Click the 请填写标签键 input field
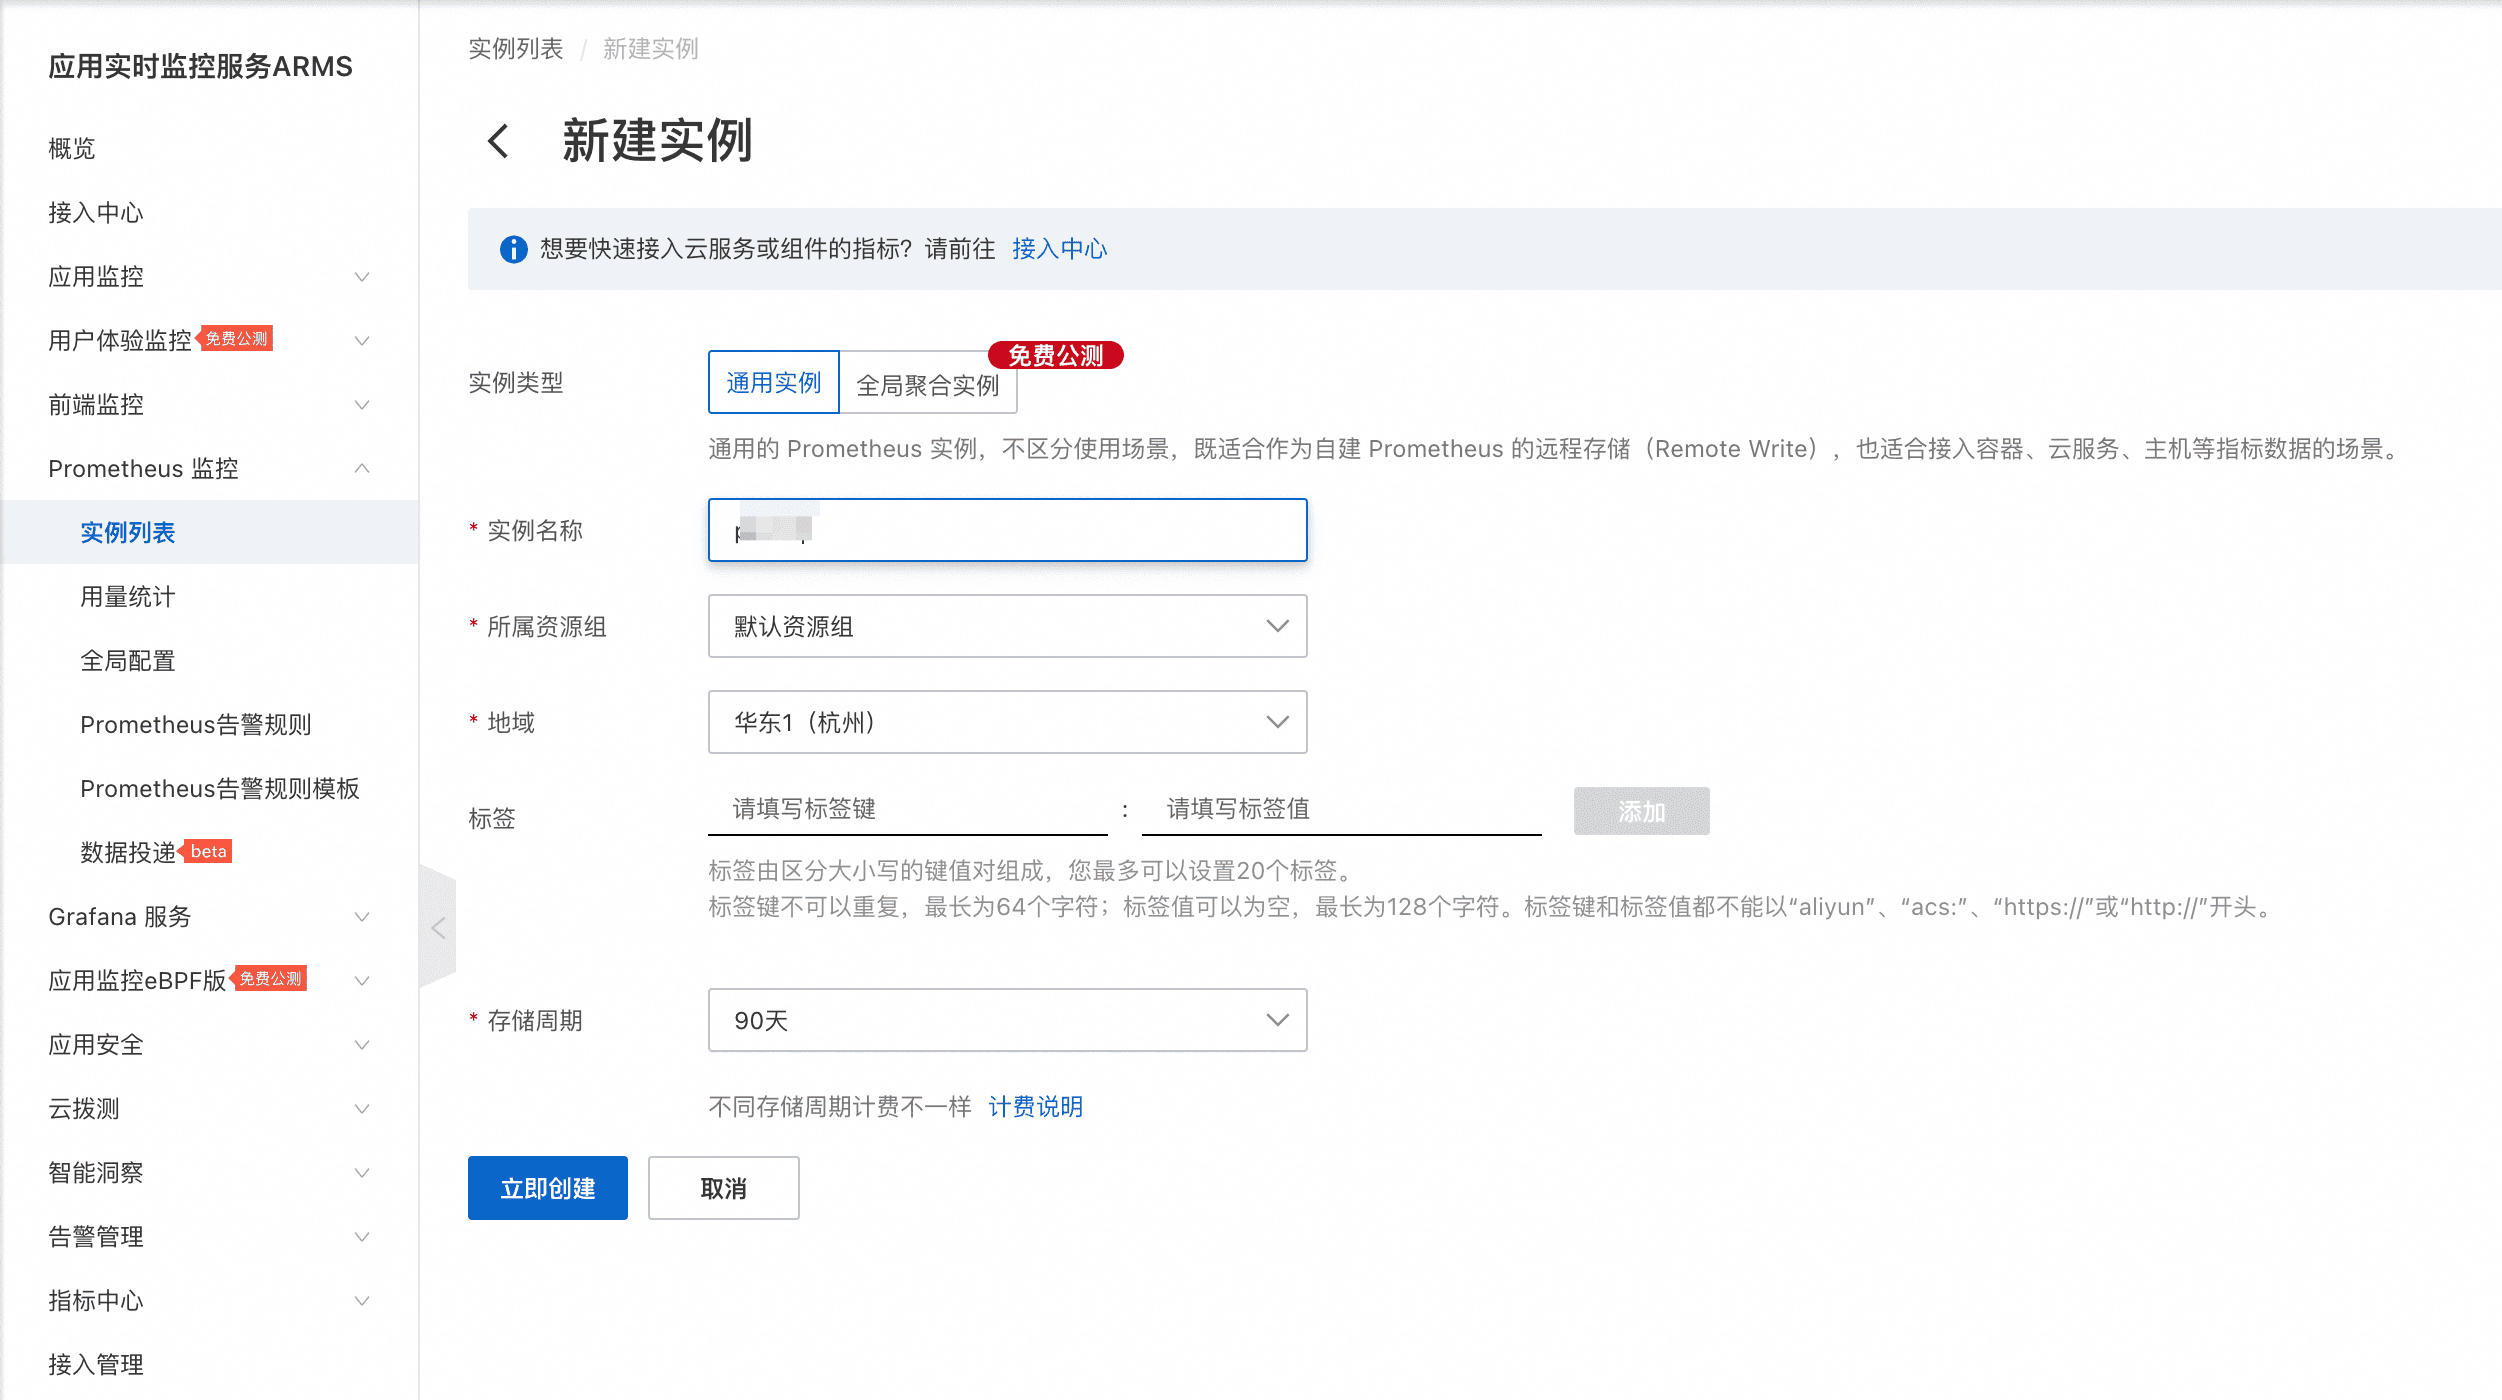The image size is (2502, 1400). tap(907, 809)
